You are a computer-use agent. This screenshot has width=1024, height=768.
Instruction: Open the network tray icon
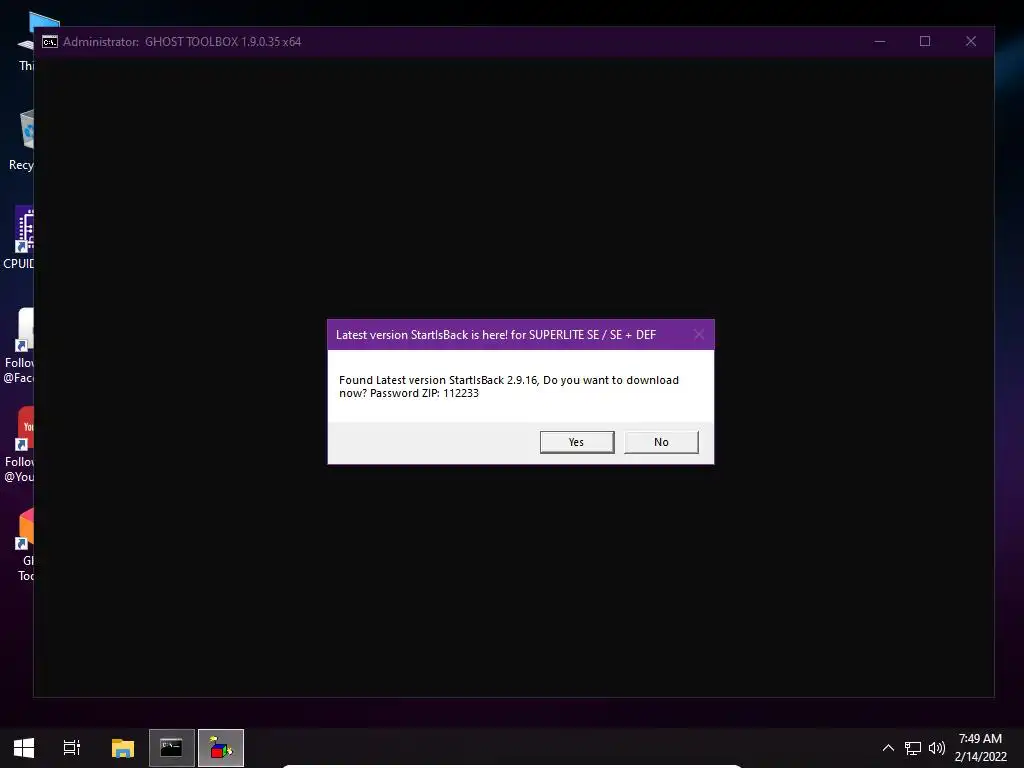click(912, 748)
